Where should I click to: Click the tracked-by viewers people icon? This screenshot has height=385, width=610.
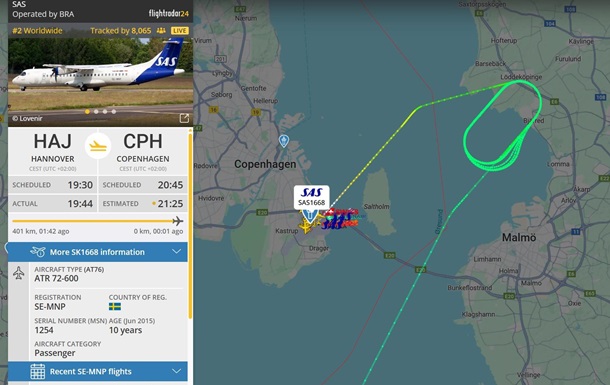point(161,31)
